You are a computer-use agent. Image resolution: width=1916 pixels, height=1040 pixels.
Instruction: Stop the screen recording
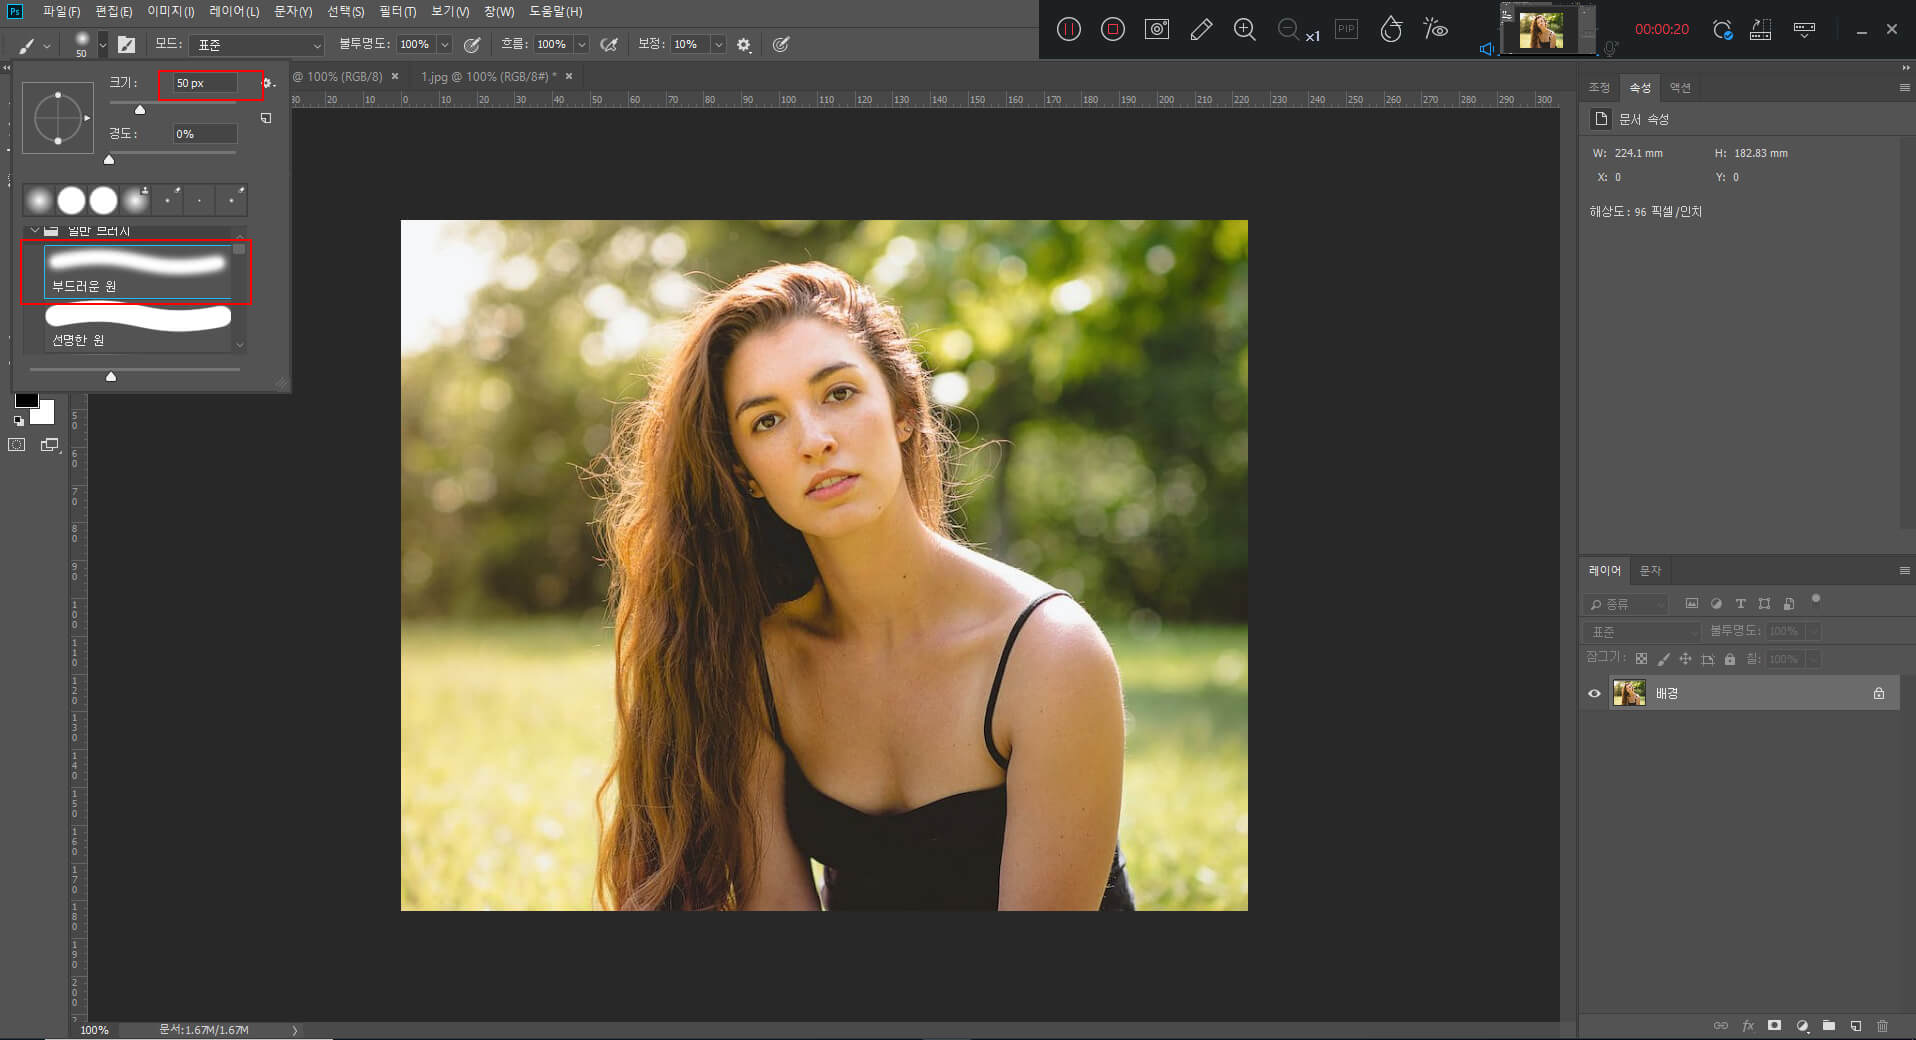click(1112, 29)
